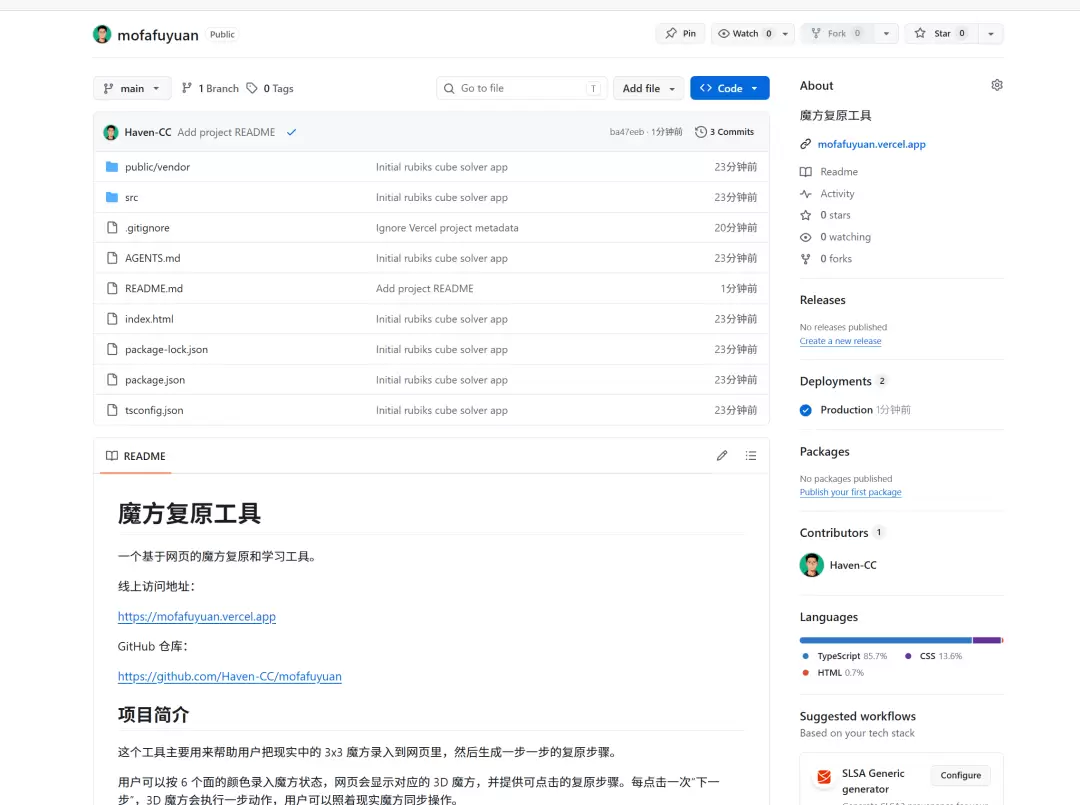The image size is (1080, 805).
Task: Open the blue Code dropdown
Action: click(729, 88)
